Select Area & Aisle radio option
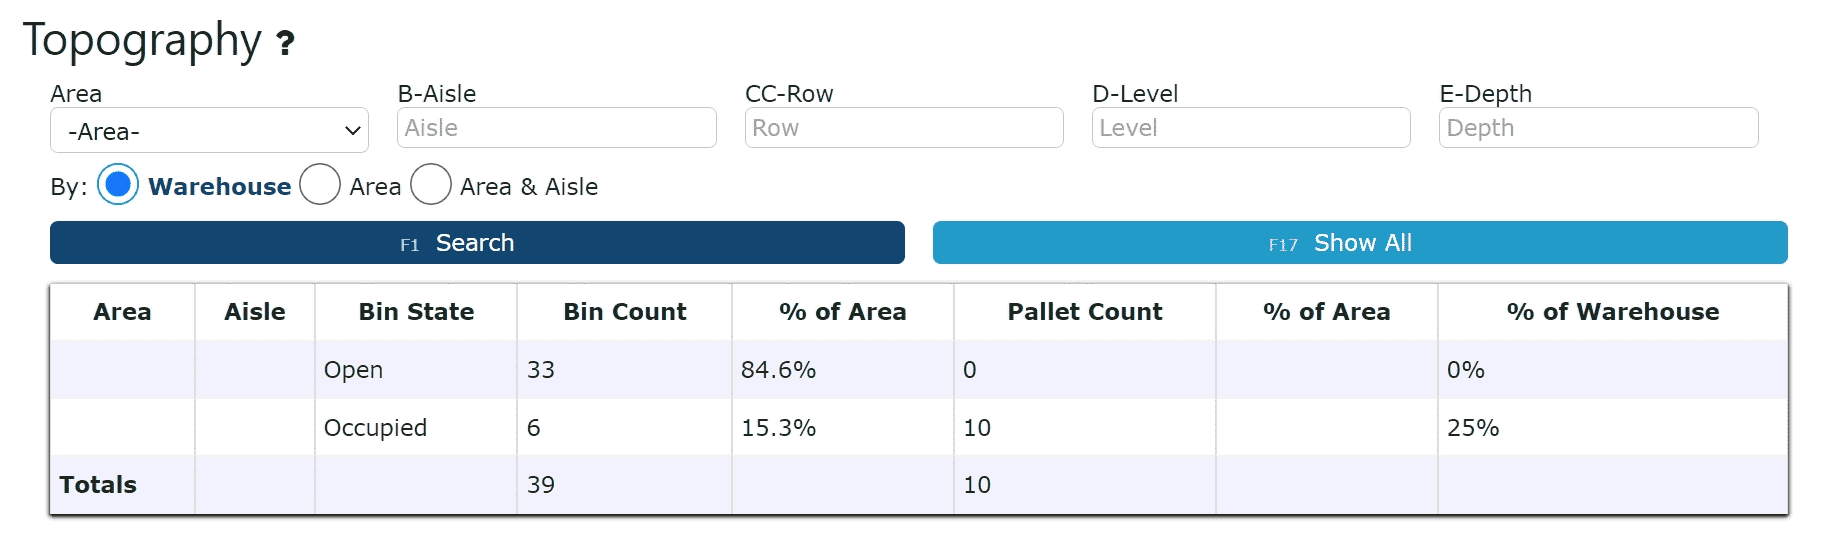Image resolution: width=1826 pixels, height=542 pixels. (x=431, y=186)
